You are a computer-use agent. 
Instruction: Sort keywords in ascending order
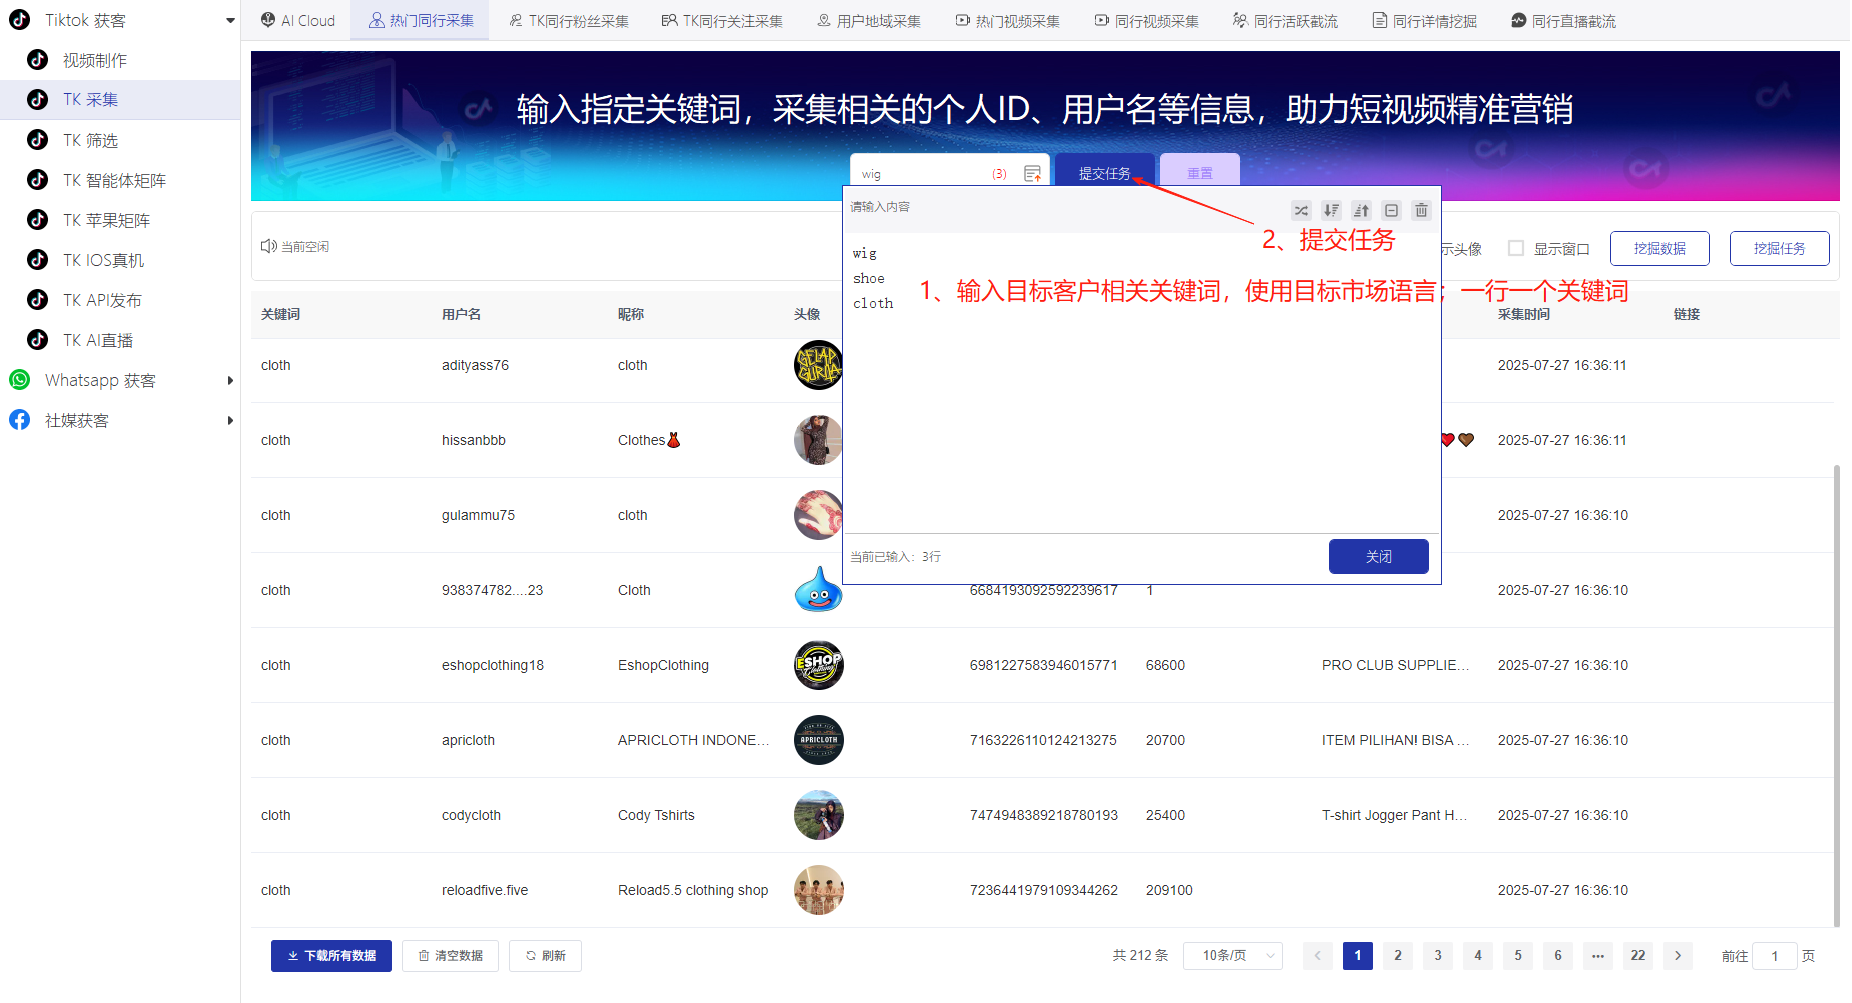(1361, 210)
